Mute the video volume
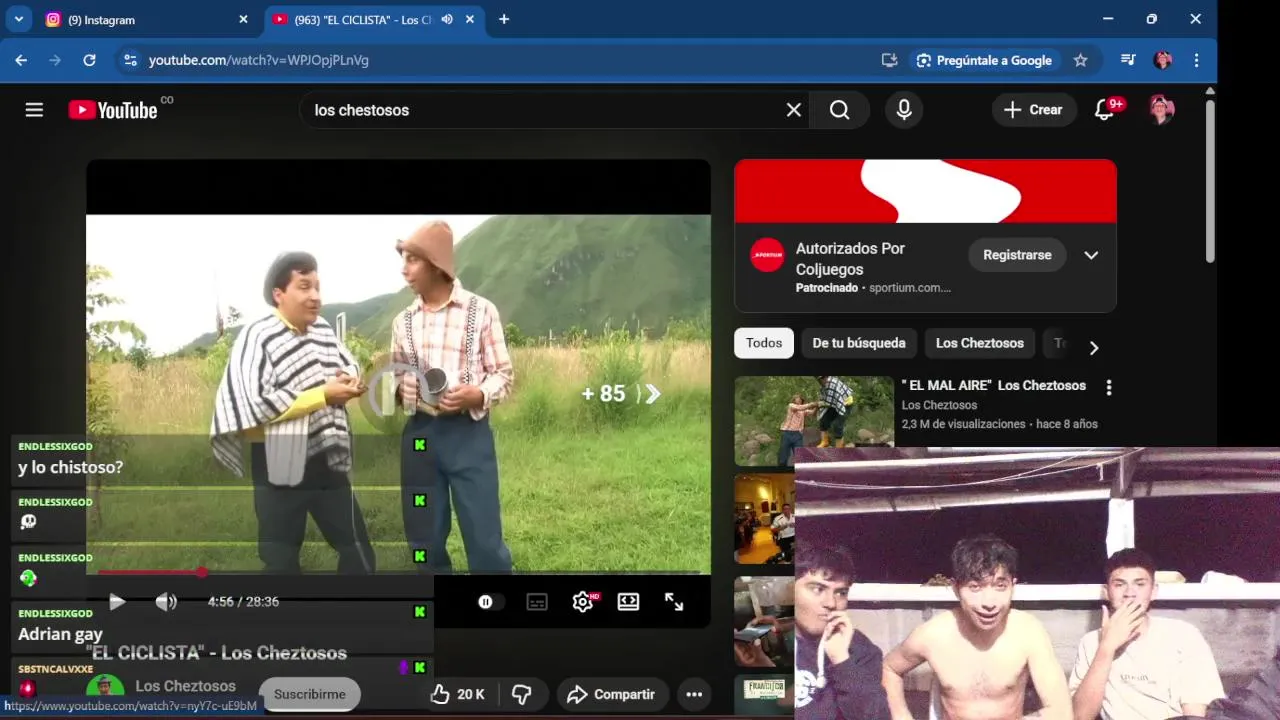The image size is (1280, 720). [166, 601]
